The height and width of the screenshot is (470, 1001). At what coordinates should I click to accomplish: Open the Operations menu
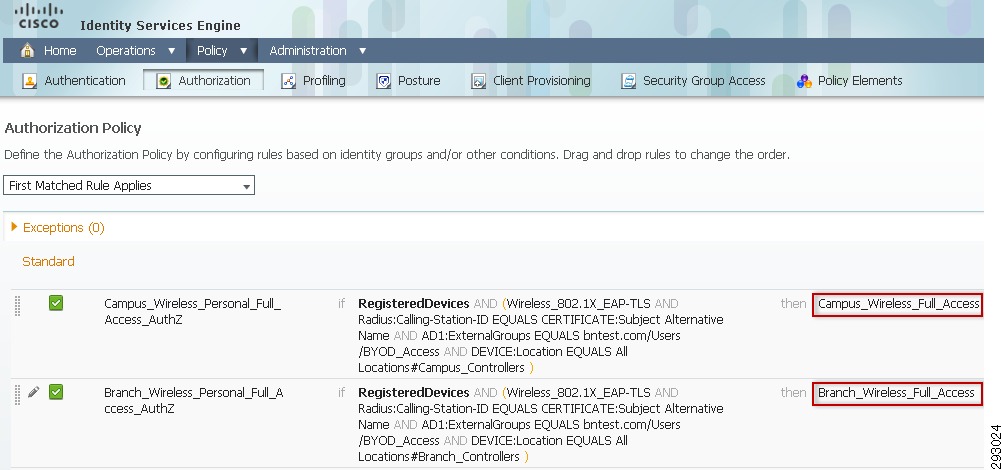point(126,50)
